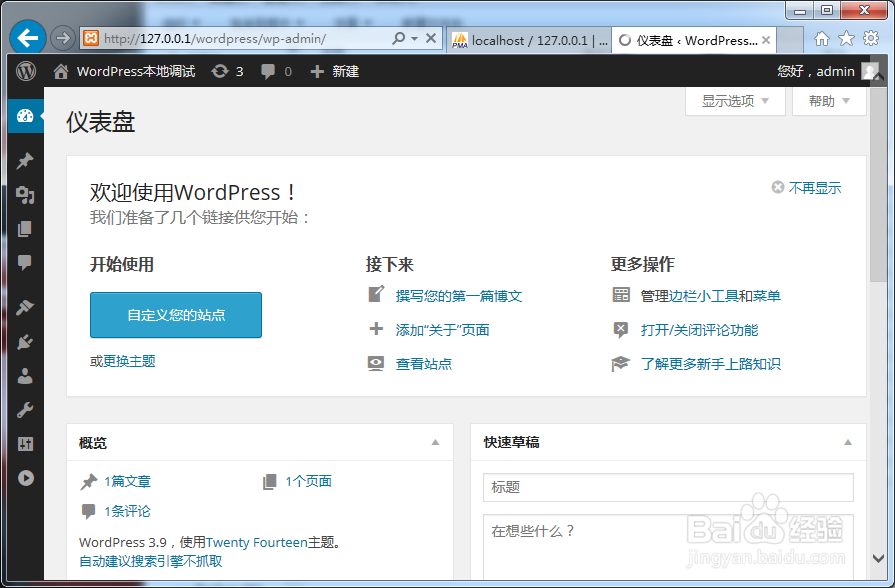Screen dimensions: 895x588
Task: Open the 1篇文章 link
Action: pos(127,481)
